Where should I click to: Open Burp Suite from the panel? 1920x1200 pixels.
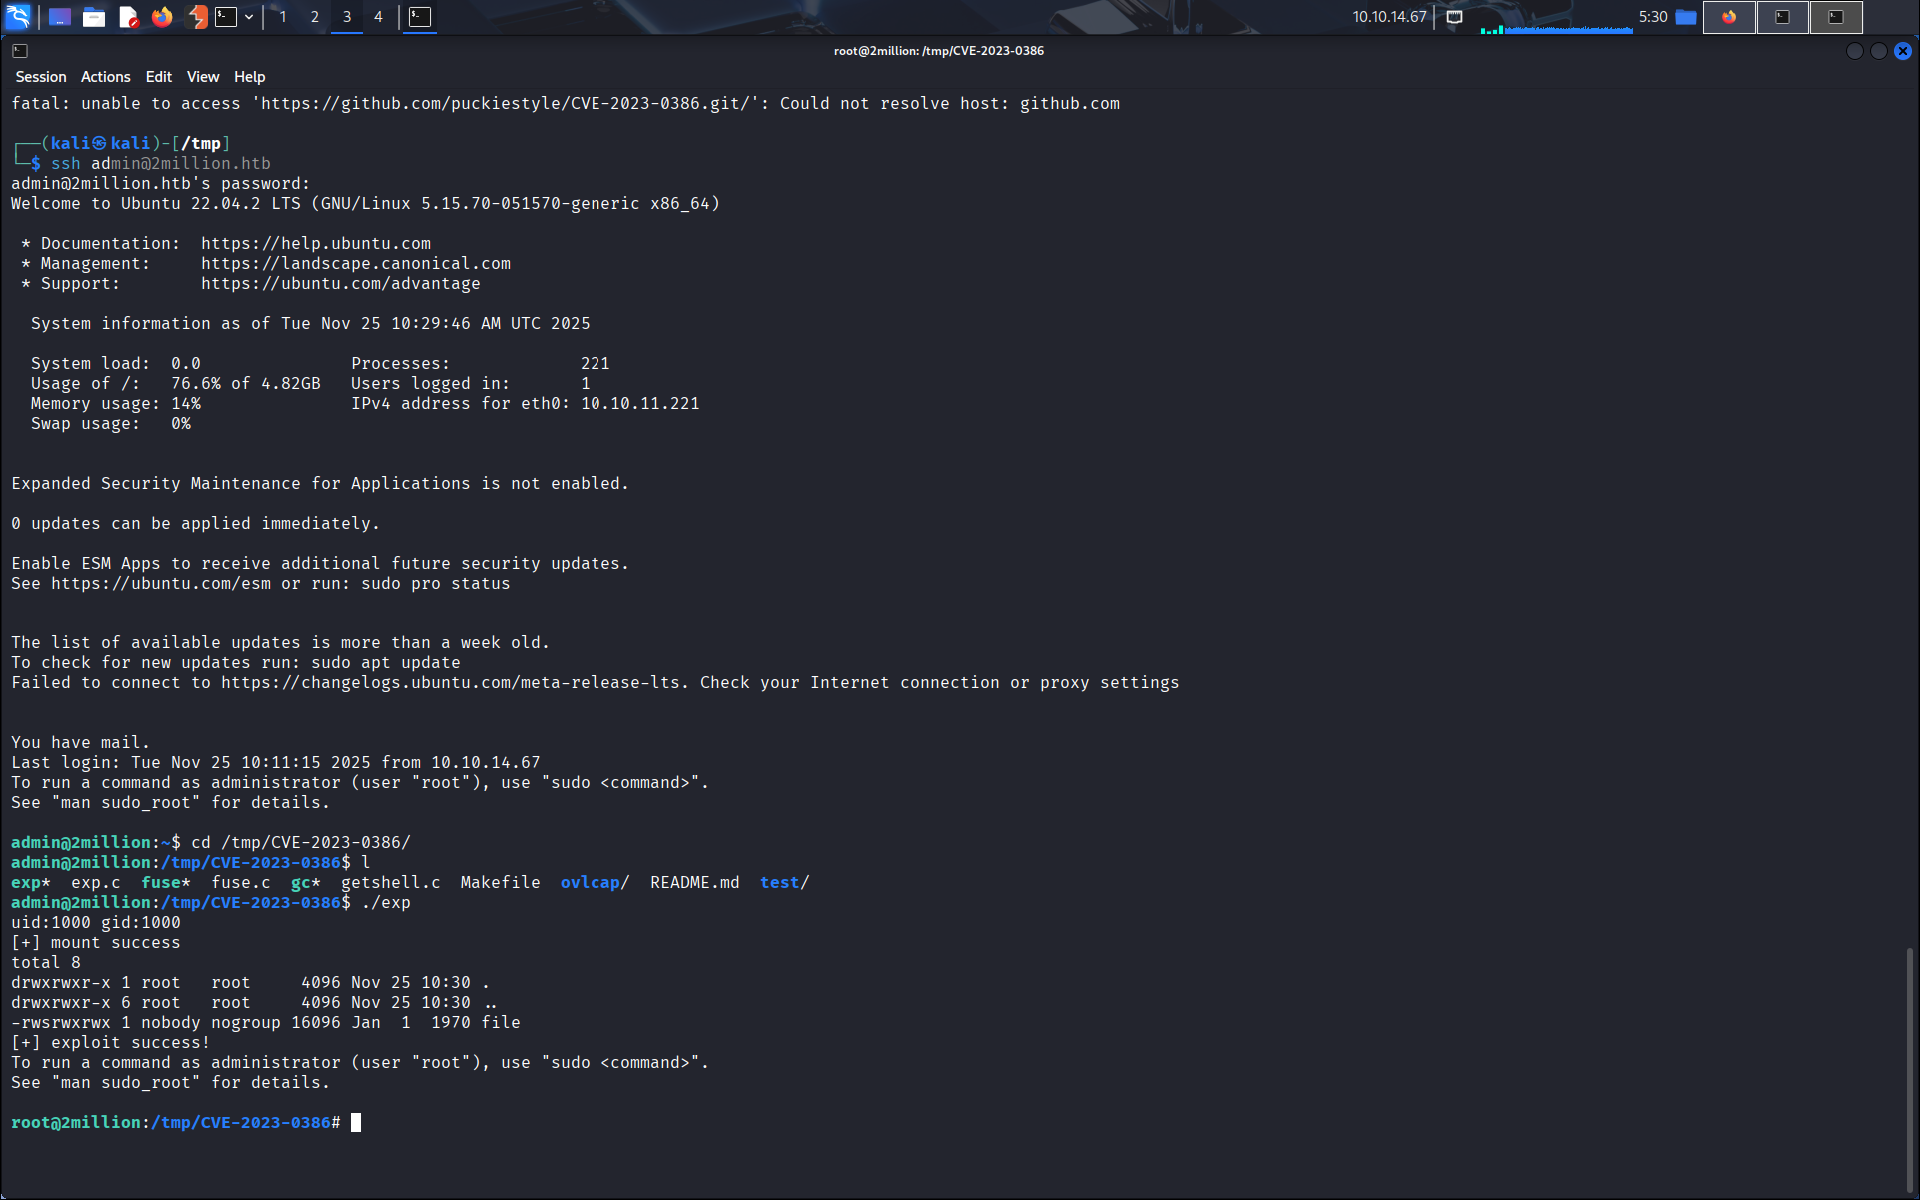[197, 17]
